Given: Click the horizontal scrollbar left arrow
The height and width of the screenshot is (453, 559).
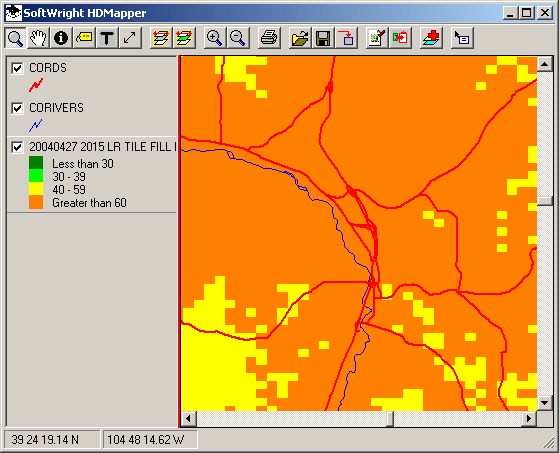Looking at the screenshot, I should [189, 418].
